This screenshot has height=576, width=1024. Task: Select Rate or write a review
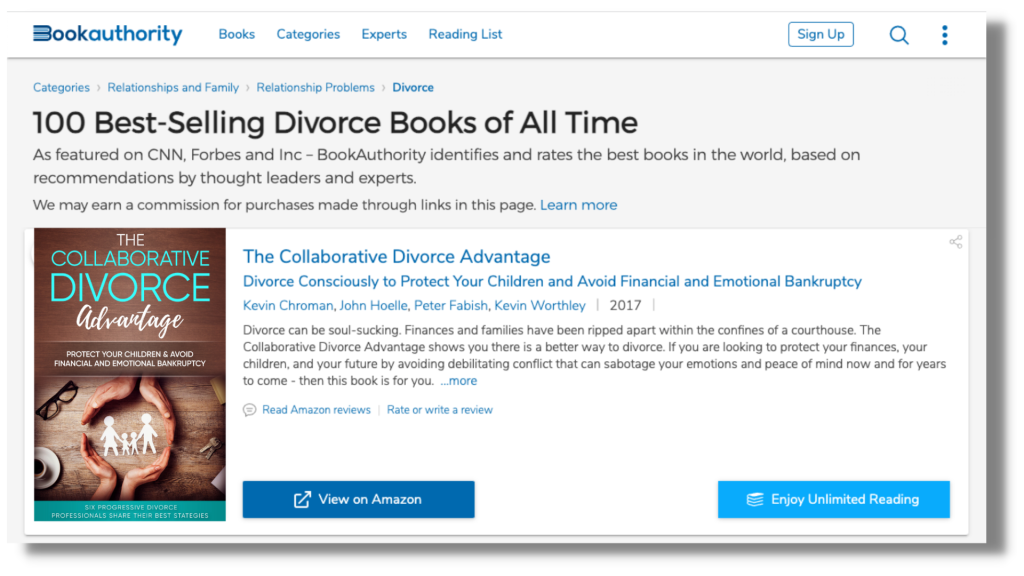click(x=439, y=410)
